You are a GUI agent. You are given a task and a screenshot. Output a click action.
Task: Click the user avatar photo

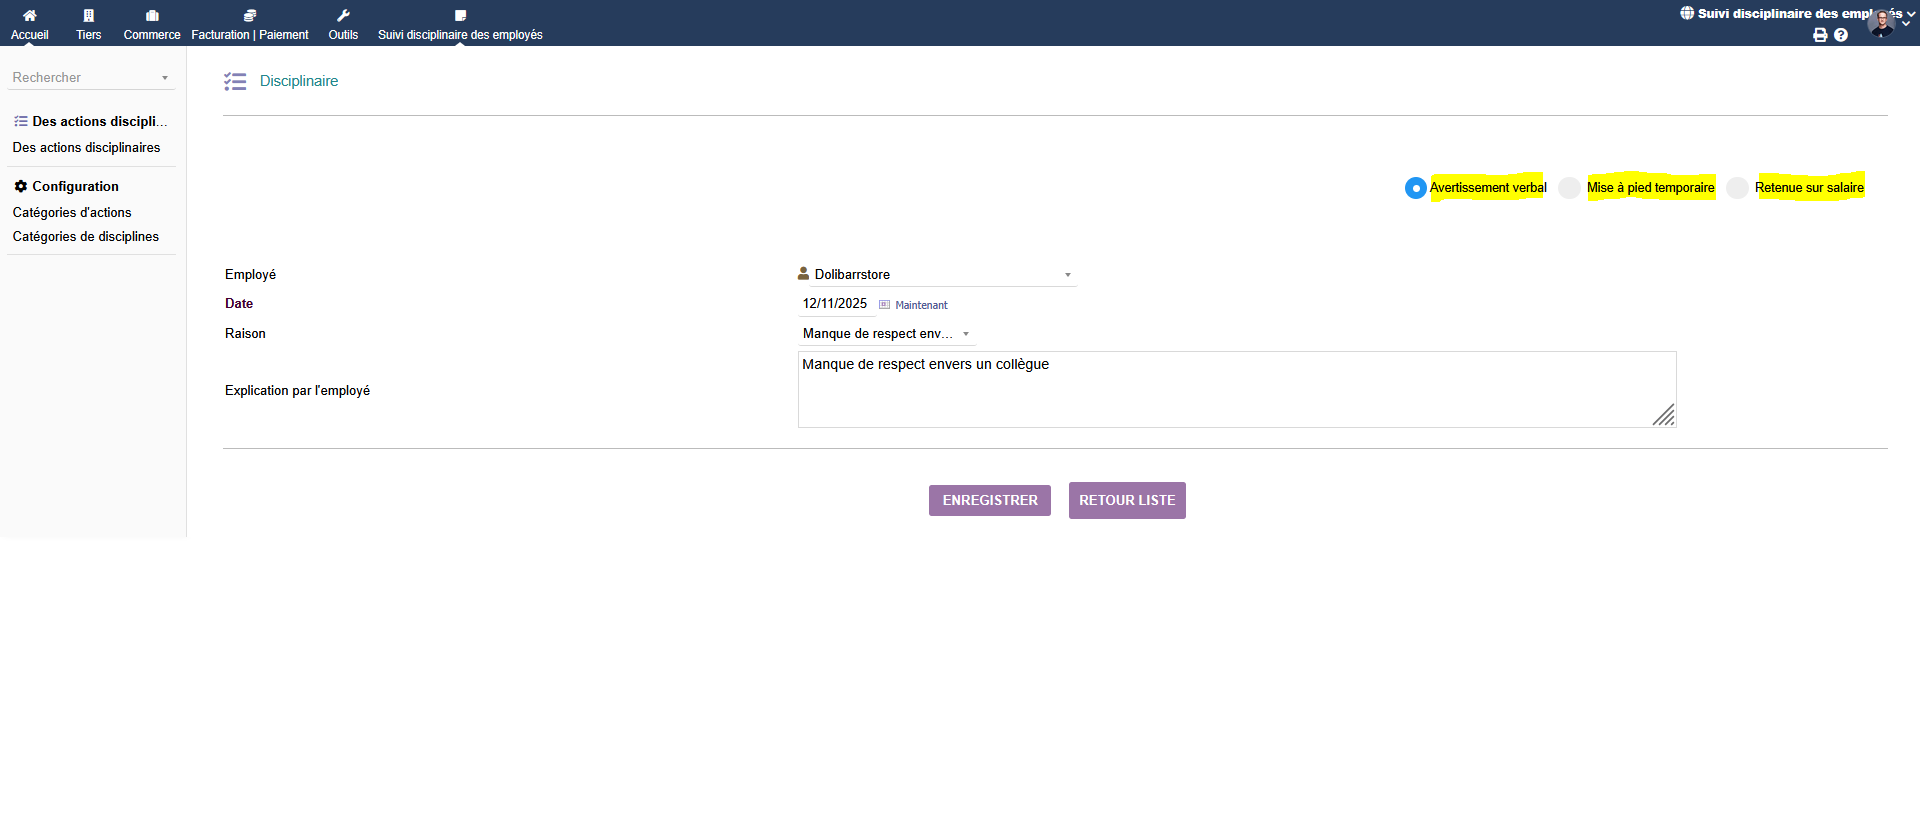(1881, 23)
